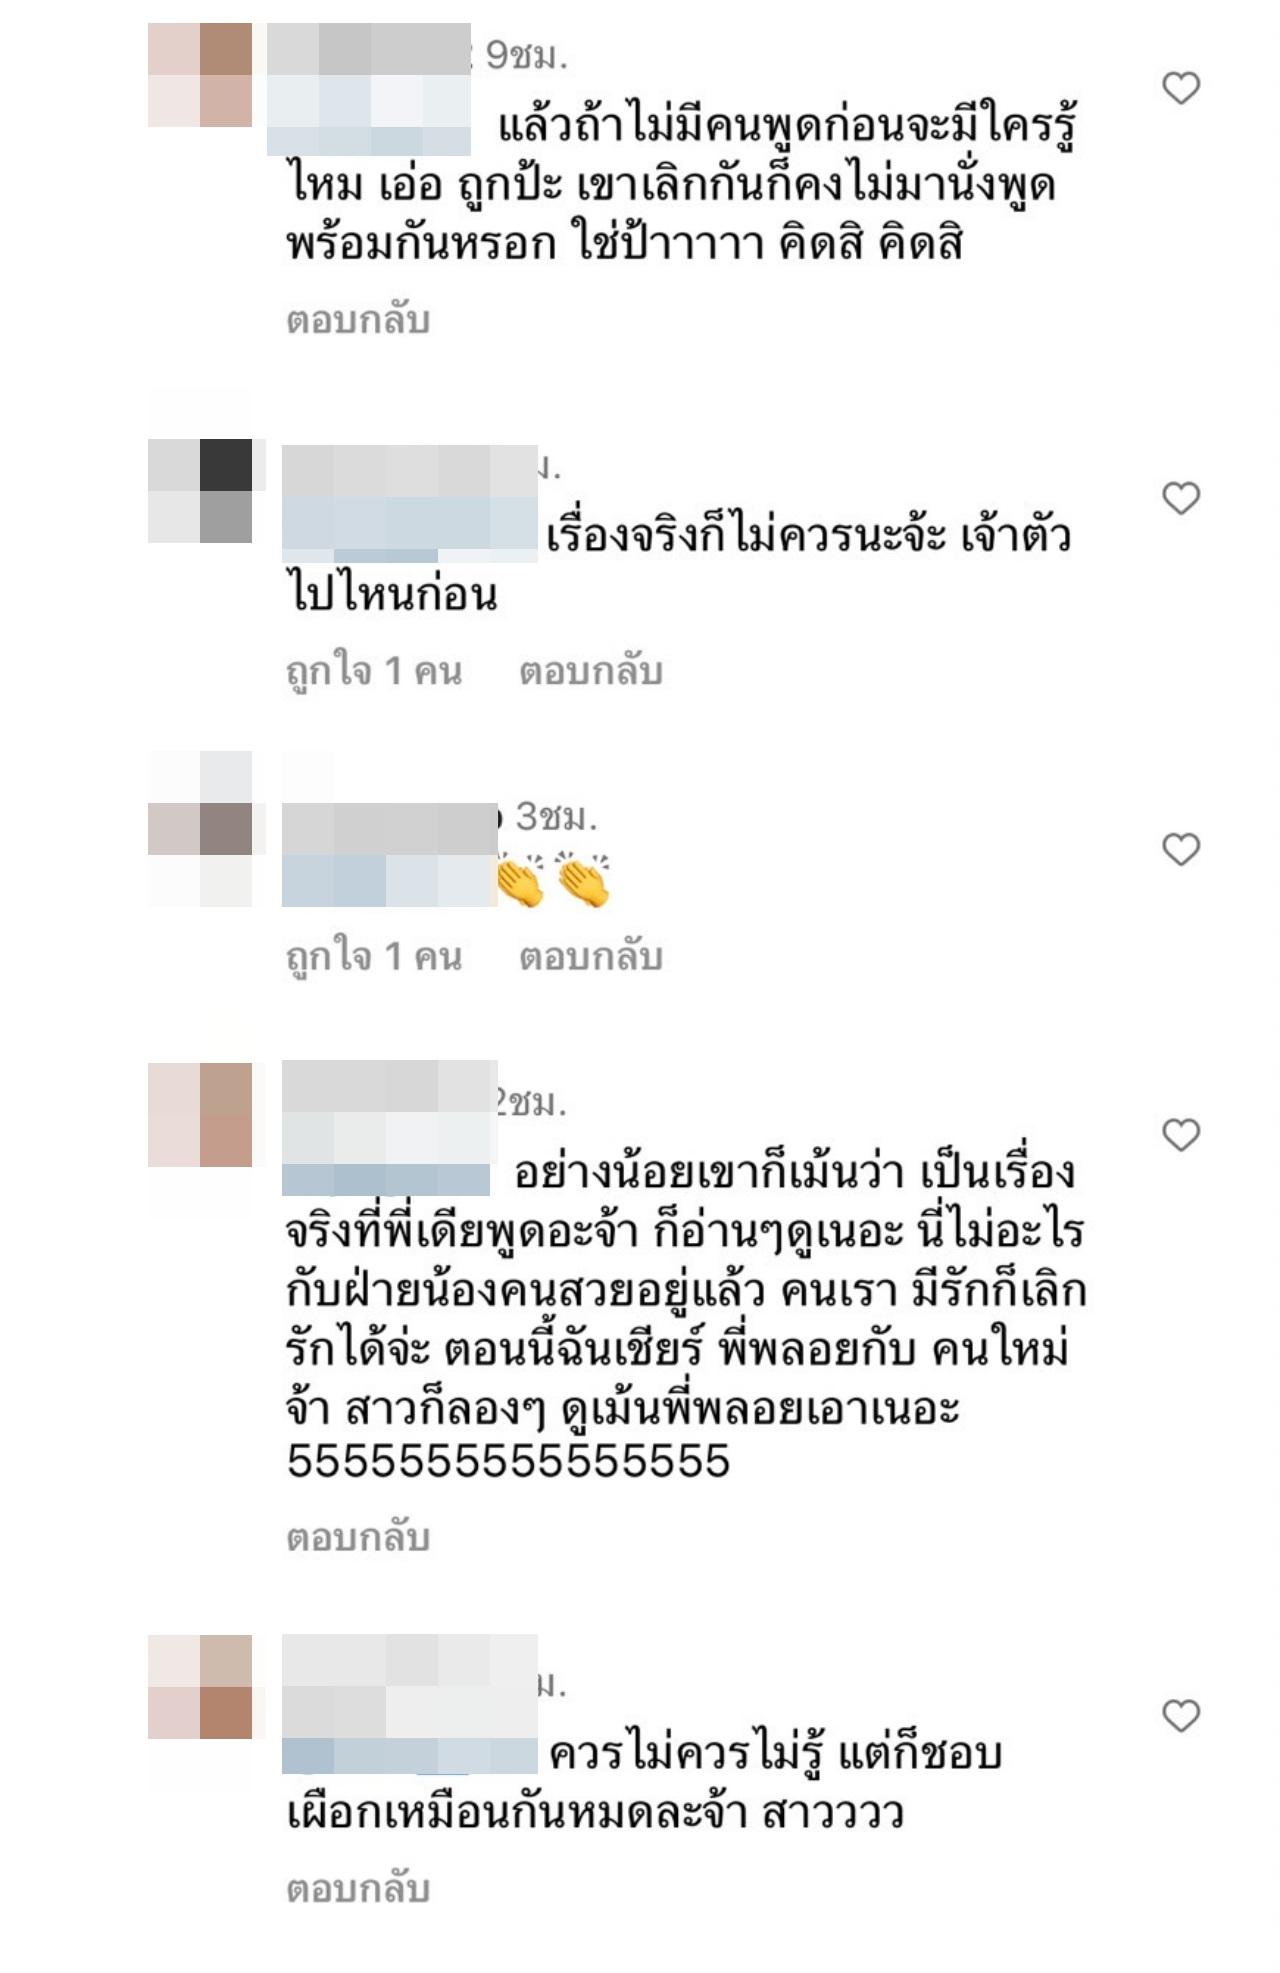The image size is (1280, 1973).
Task: Open the clapping commenter's avatar
Action: coord(200,829)
